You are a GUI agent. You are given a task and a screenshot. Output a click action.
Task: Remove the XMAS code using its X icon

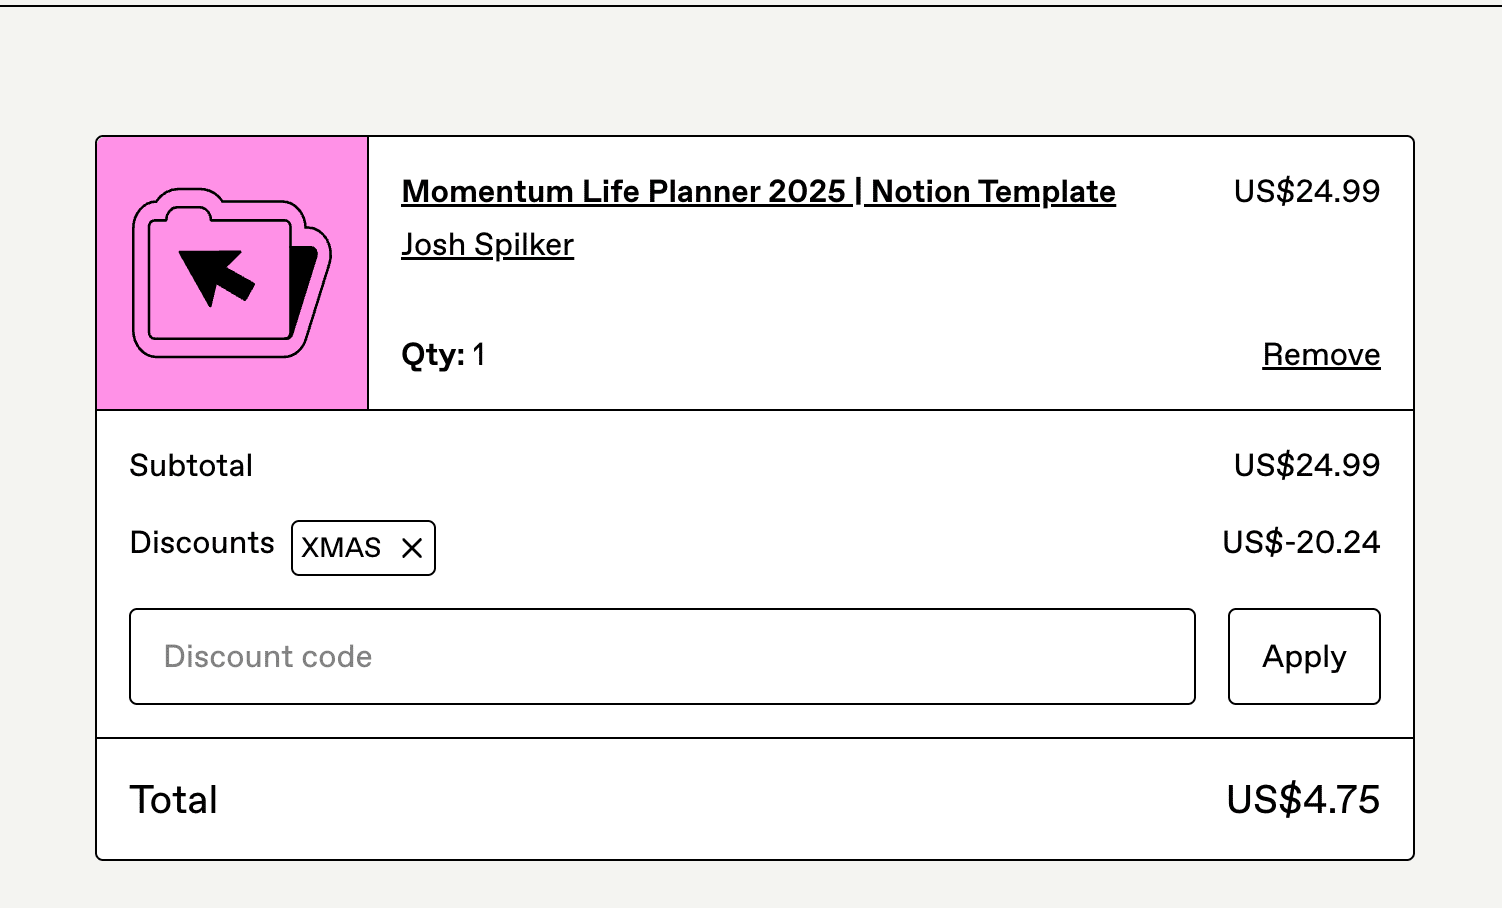[x=412, y=548]
